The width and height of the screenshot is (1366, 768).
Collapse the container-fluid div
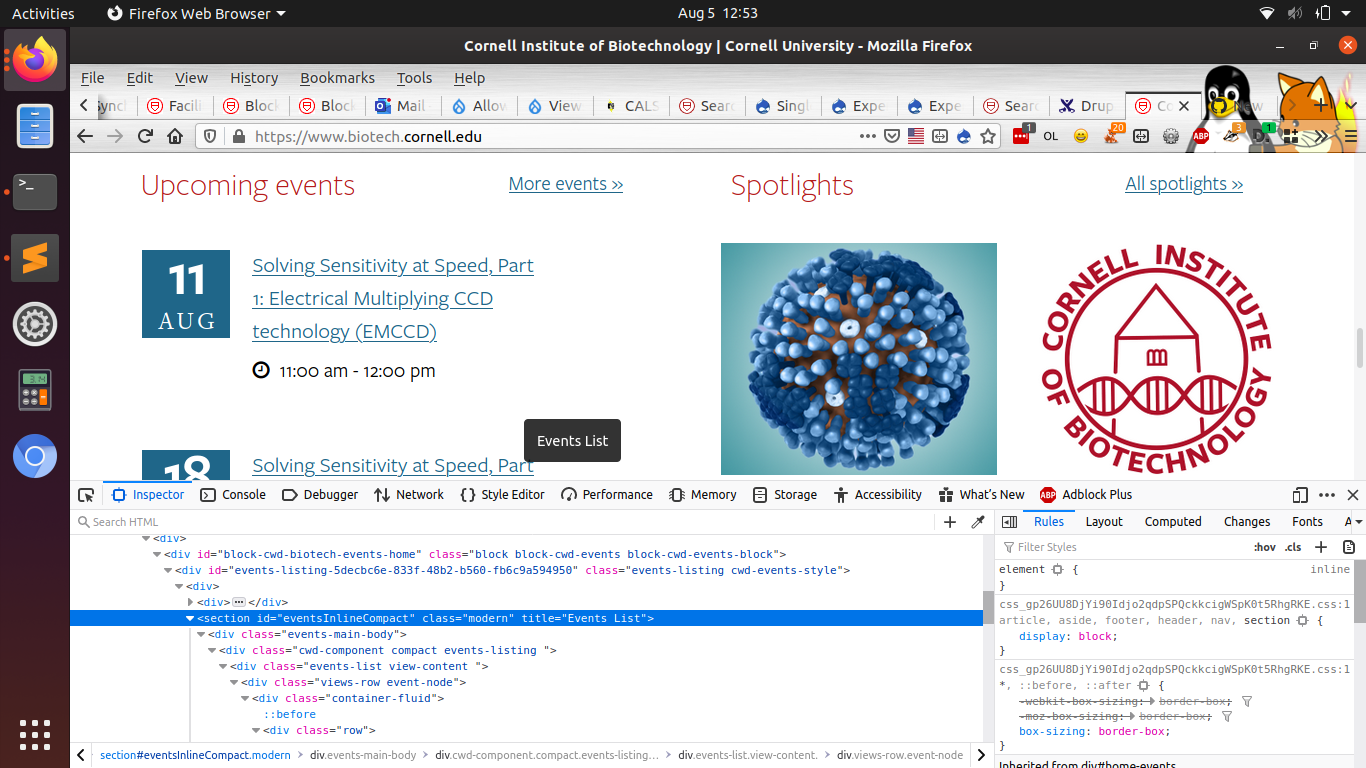tap(245, 698)
